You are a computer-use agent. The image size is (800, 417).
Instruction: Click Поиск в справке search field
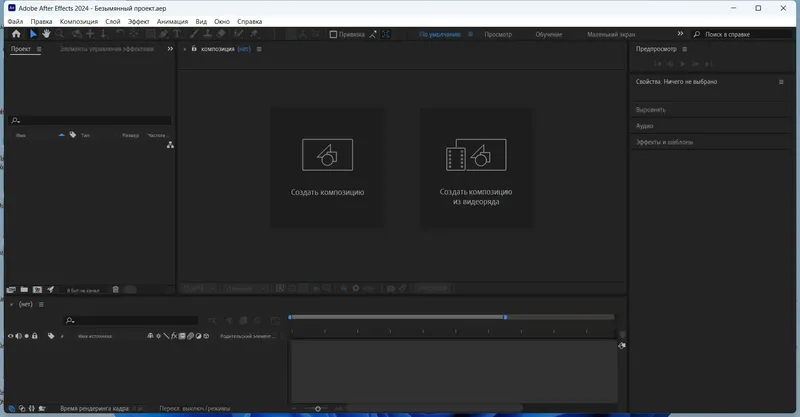(743, 34)
